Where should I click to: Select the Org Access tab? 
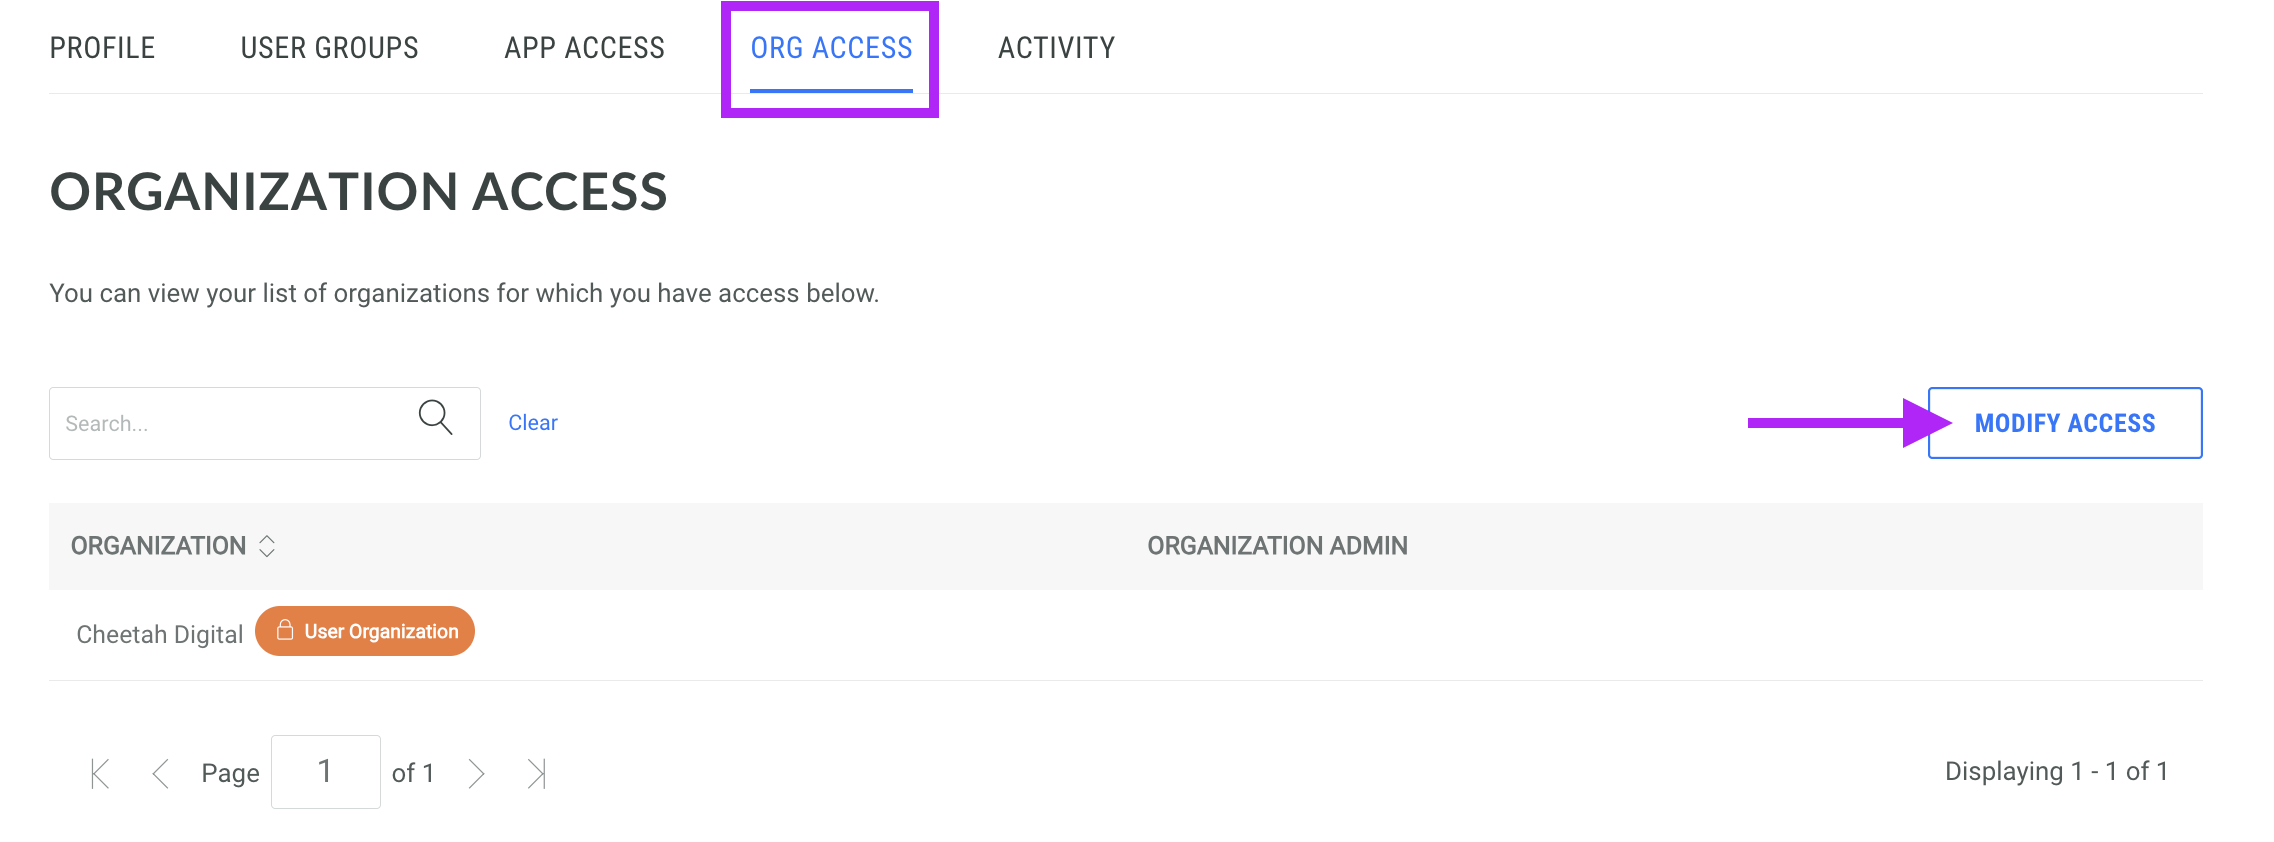(831, 48)
